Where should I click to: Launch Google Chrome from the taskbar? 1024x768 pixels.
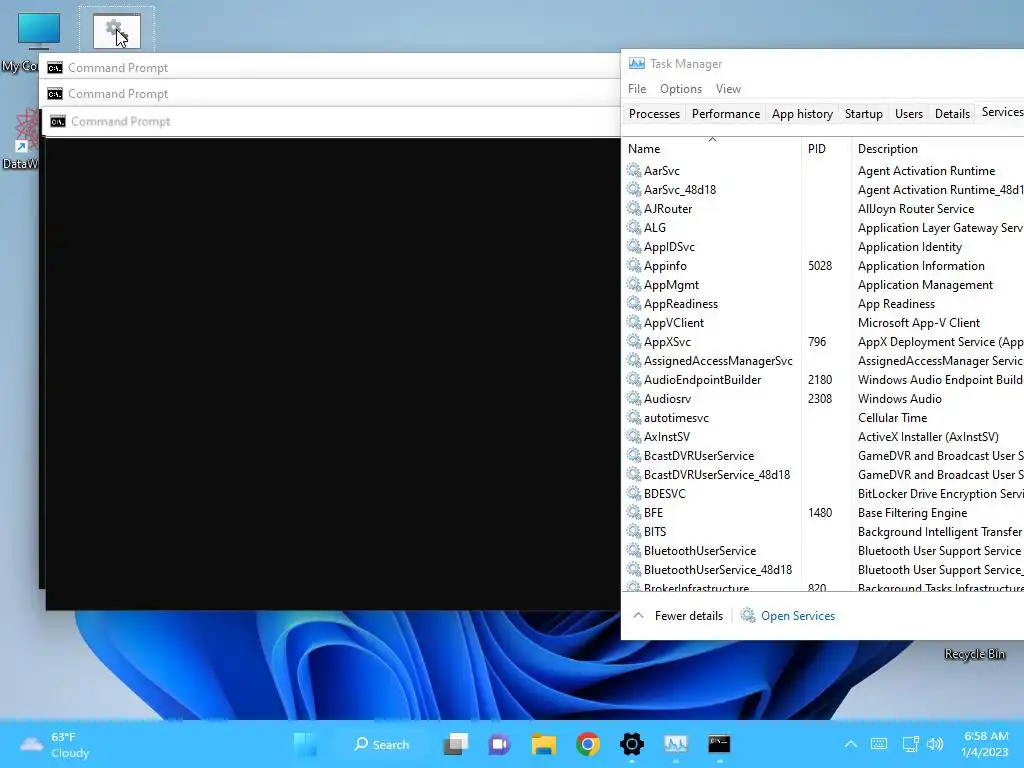[x=588, y=744]
